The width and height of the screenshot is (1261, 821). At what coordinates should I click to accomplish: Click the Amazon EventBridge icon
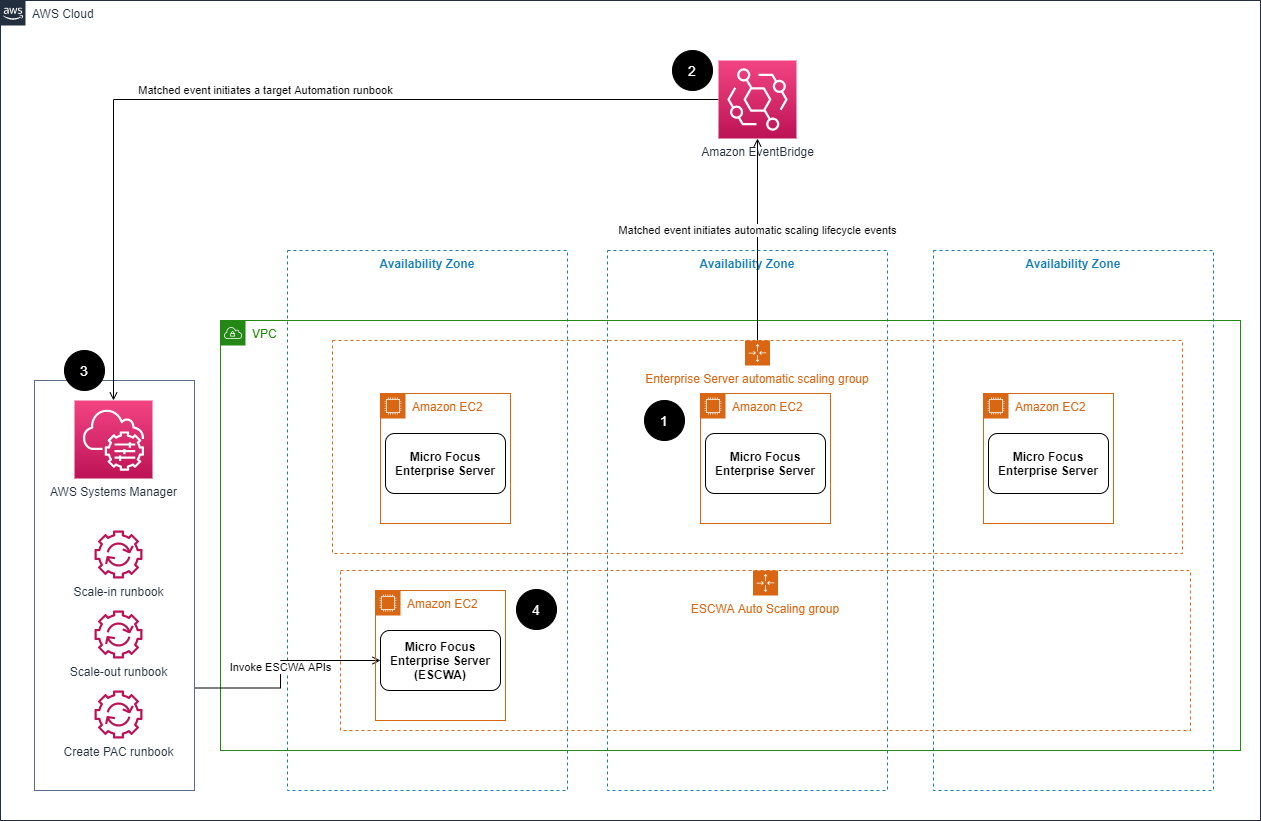(x=757, y=99)
